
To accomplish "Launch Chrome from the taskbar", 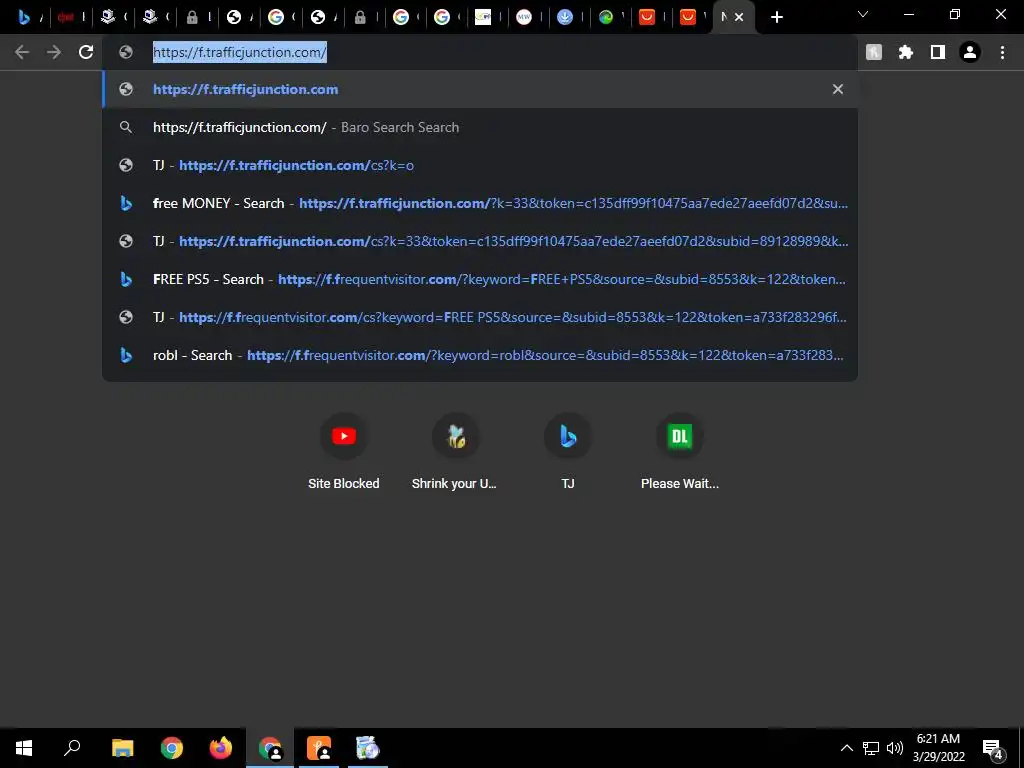I will (172, 748).
